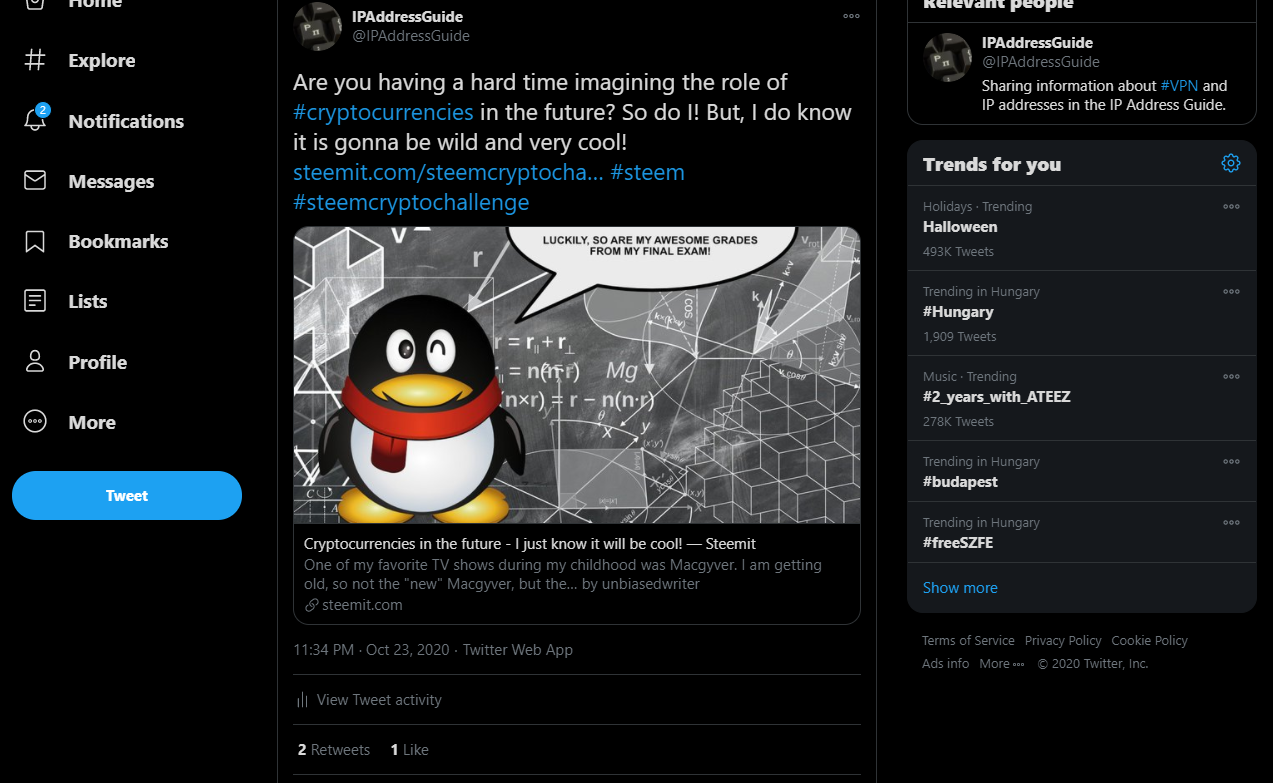Open options for Halloween trend
Image resolution: width=1273 pixels, height=783 pixels.
[x=1231, y=206]
